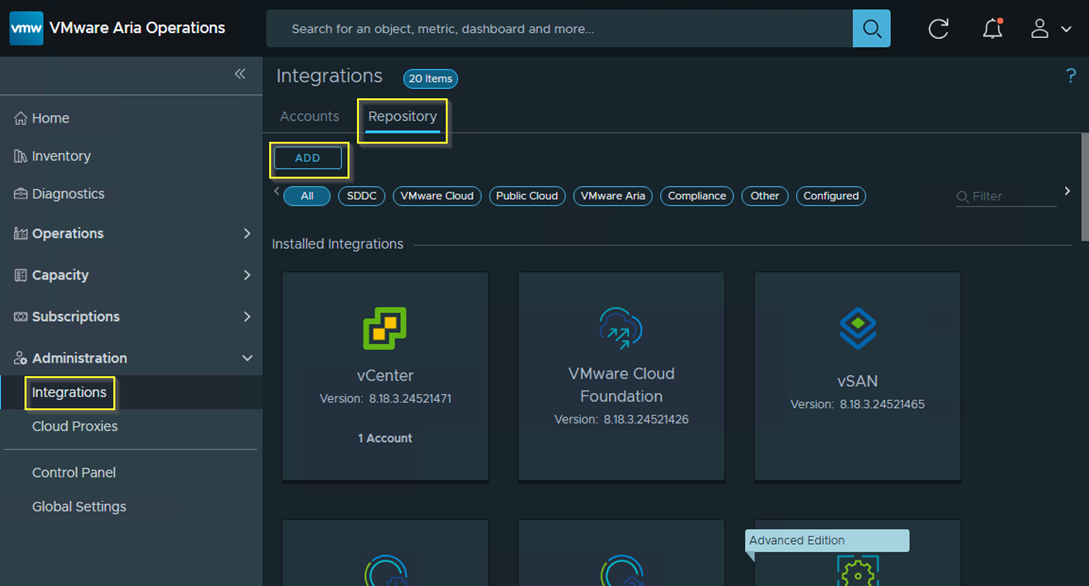Open the VMware Cloud Foundation tile
The image size is (1089, 586).
621,375
